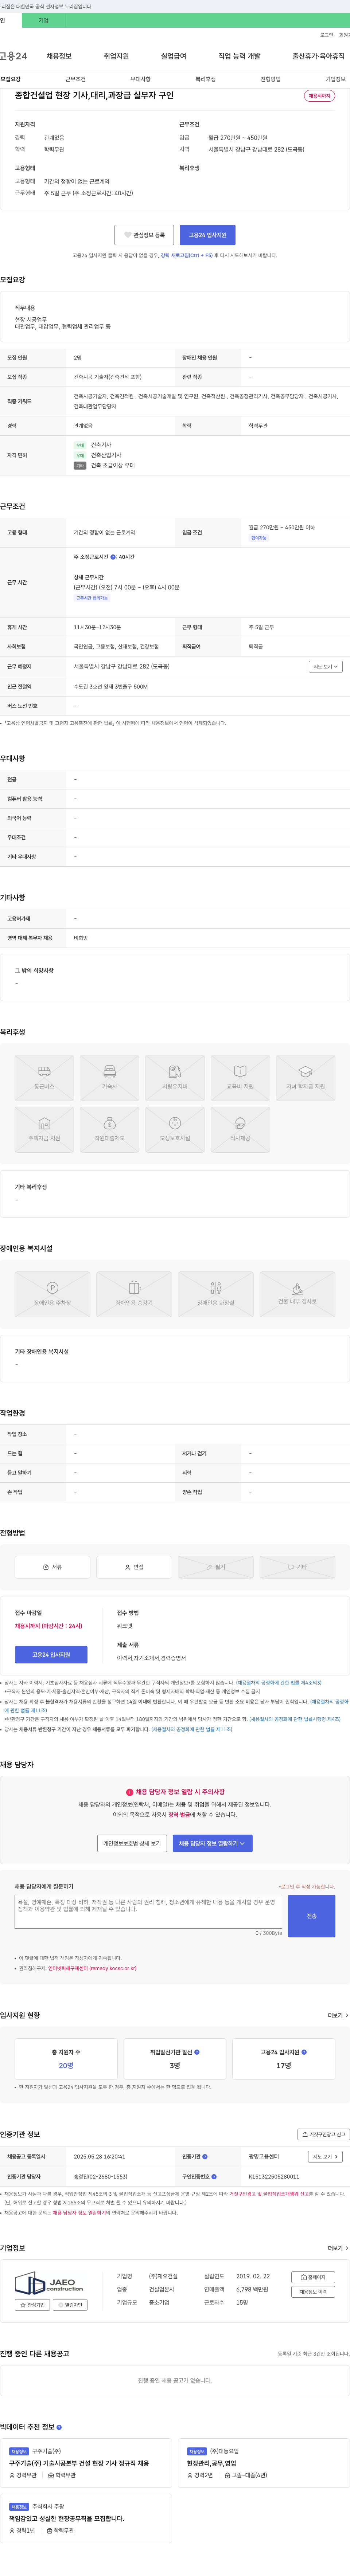Screen dimensions: 350x2576
Task: Open the 출산휴가·육아휴직 menu
Action: (x=318, y=56)
